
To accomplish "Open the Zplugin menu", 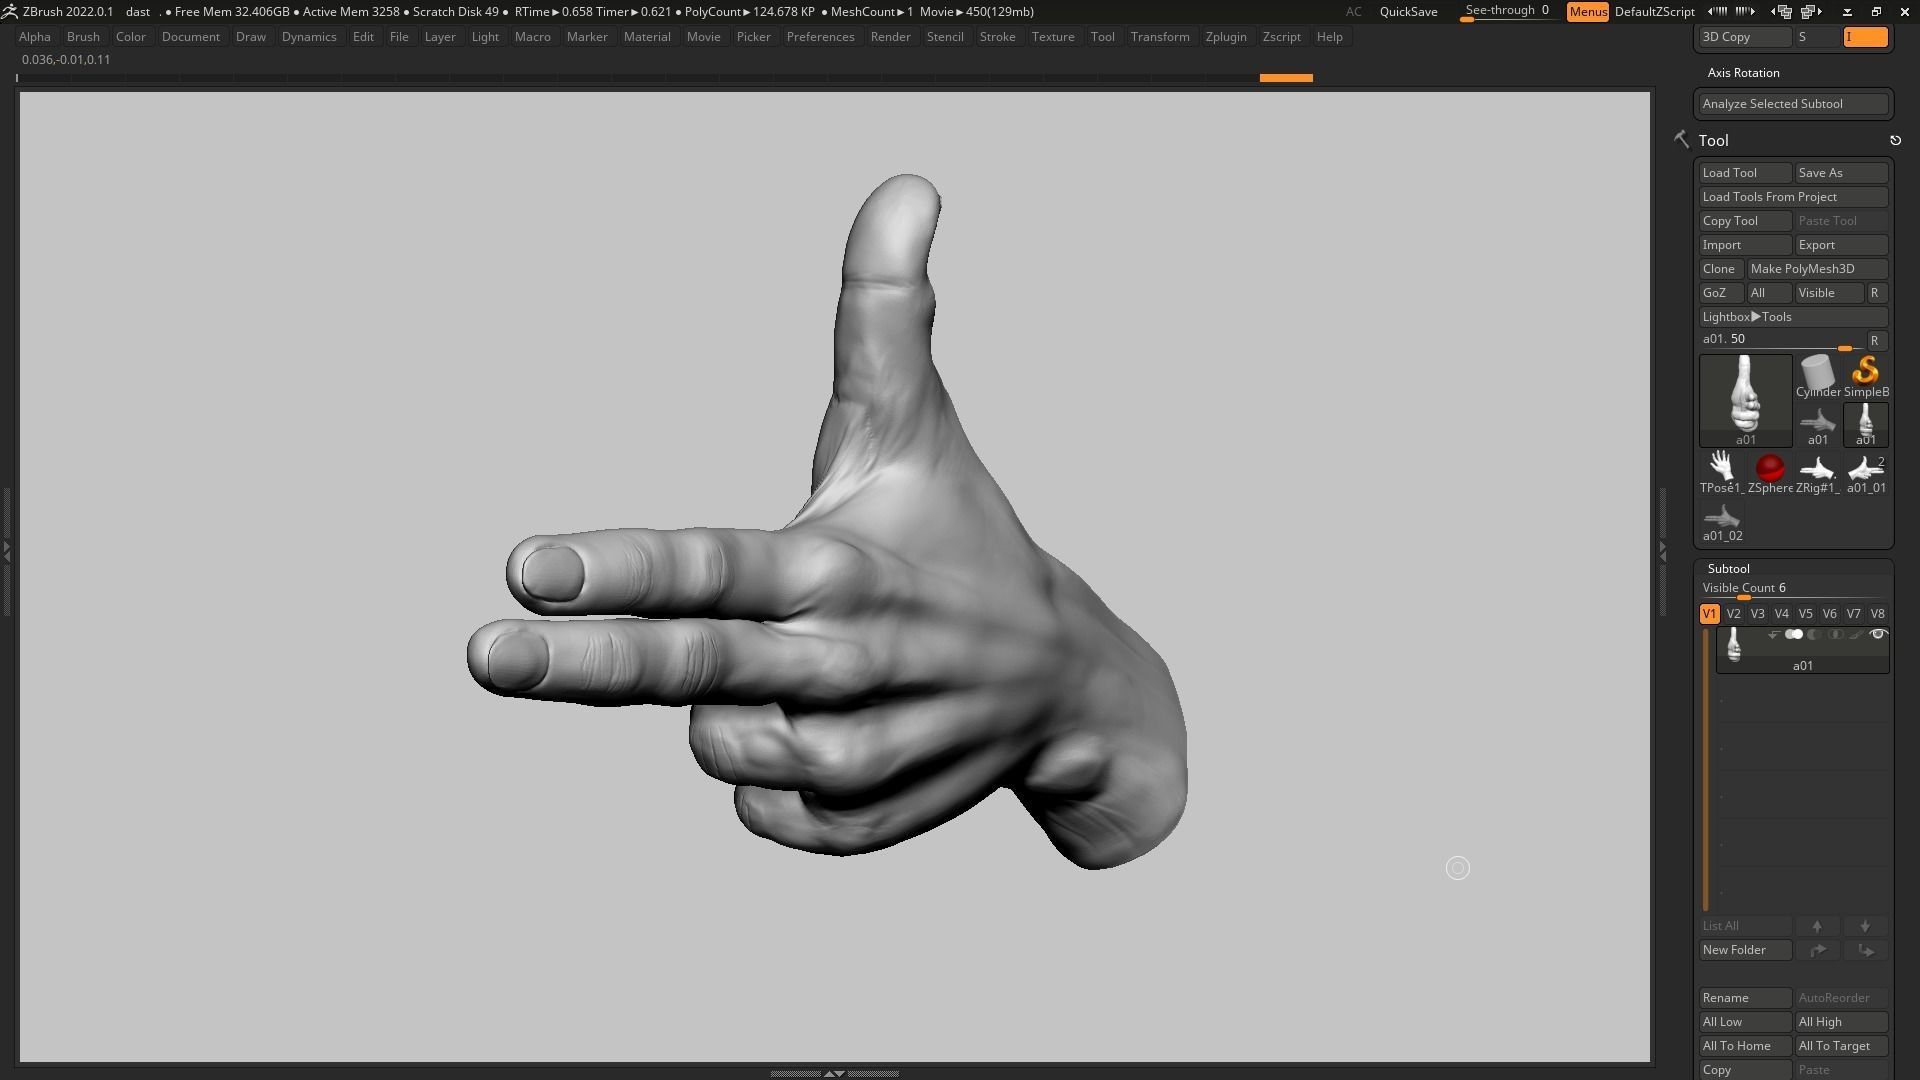I will [x=1226, y=37].
